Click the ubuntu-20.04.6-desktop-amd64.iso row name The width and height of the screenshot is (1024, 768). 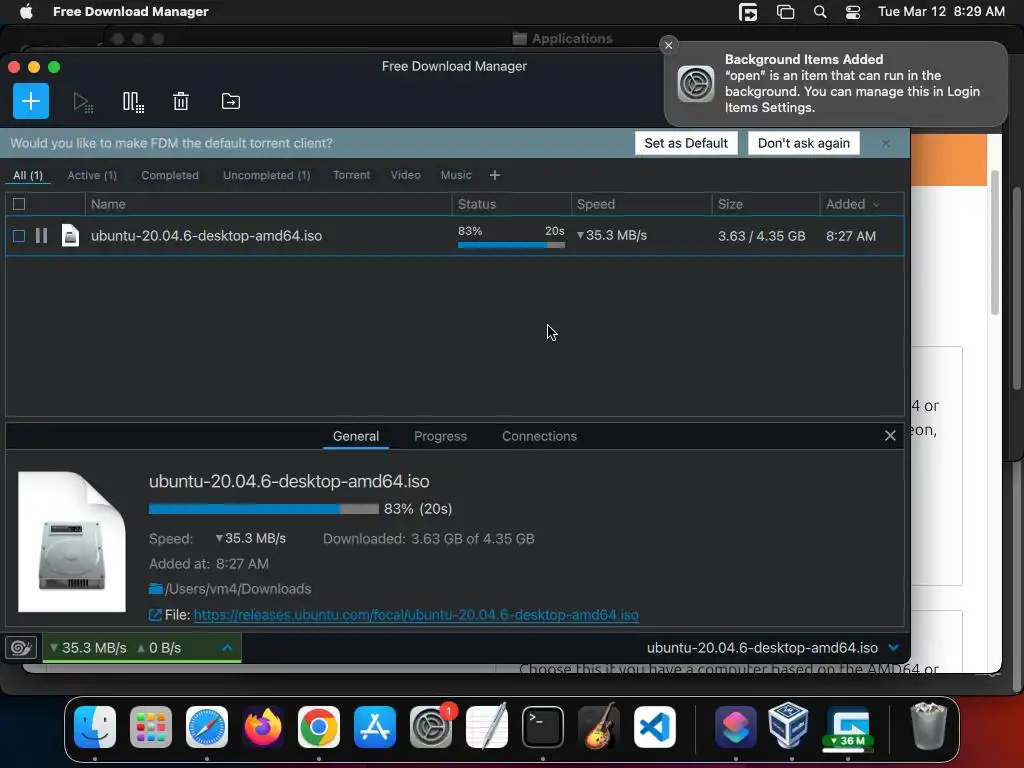pos(206,236)
